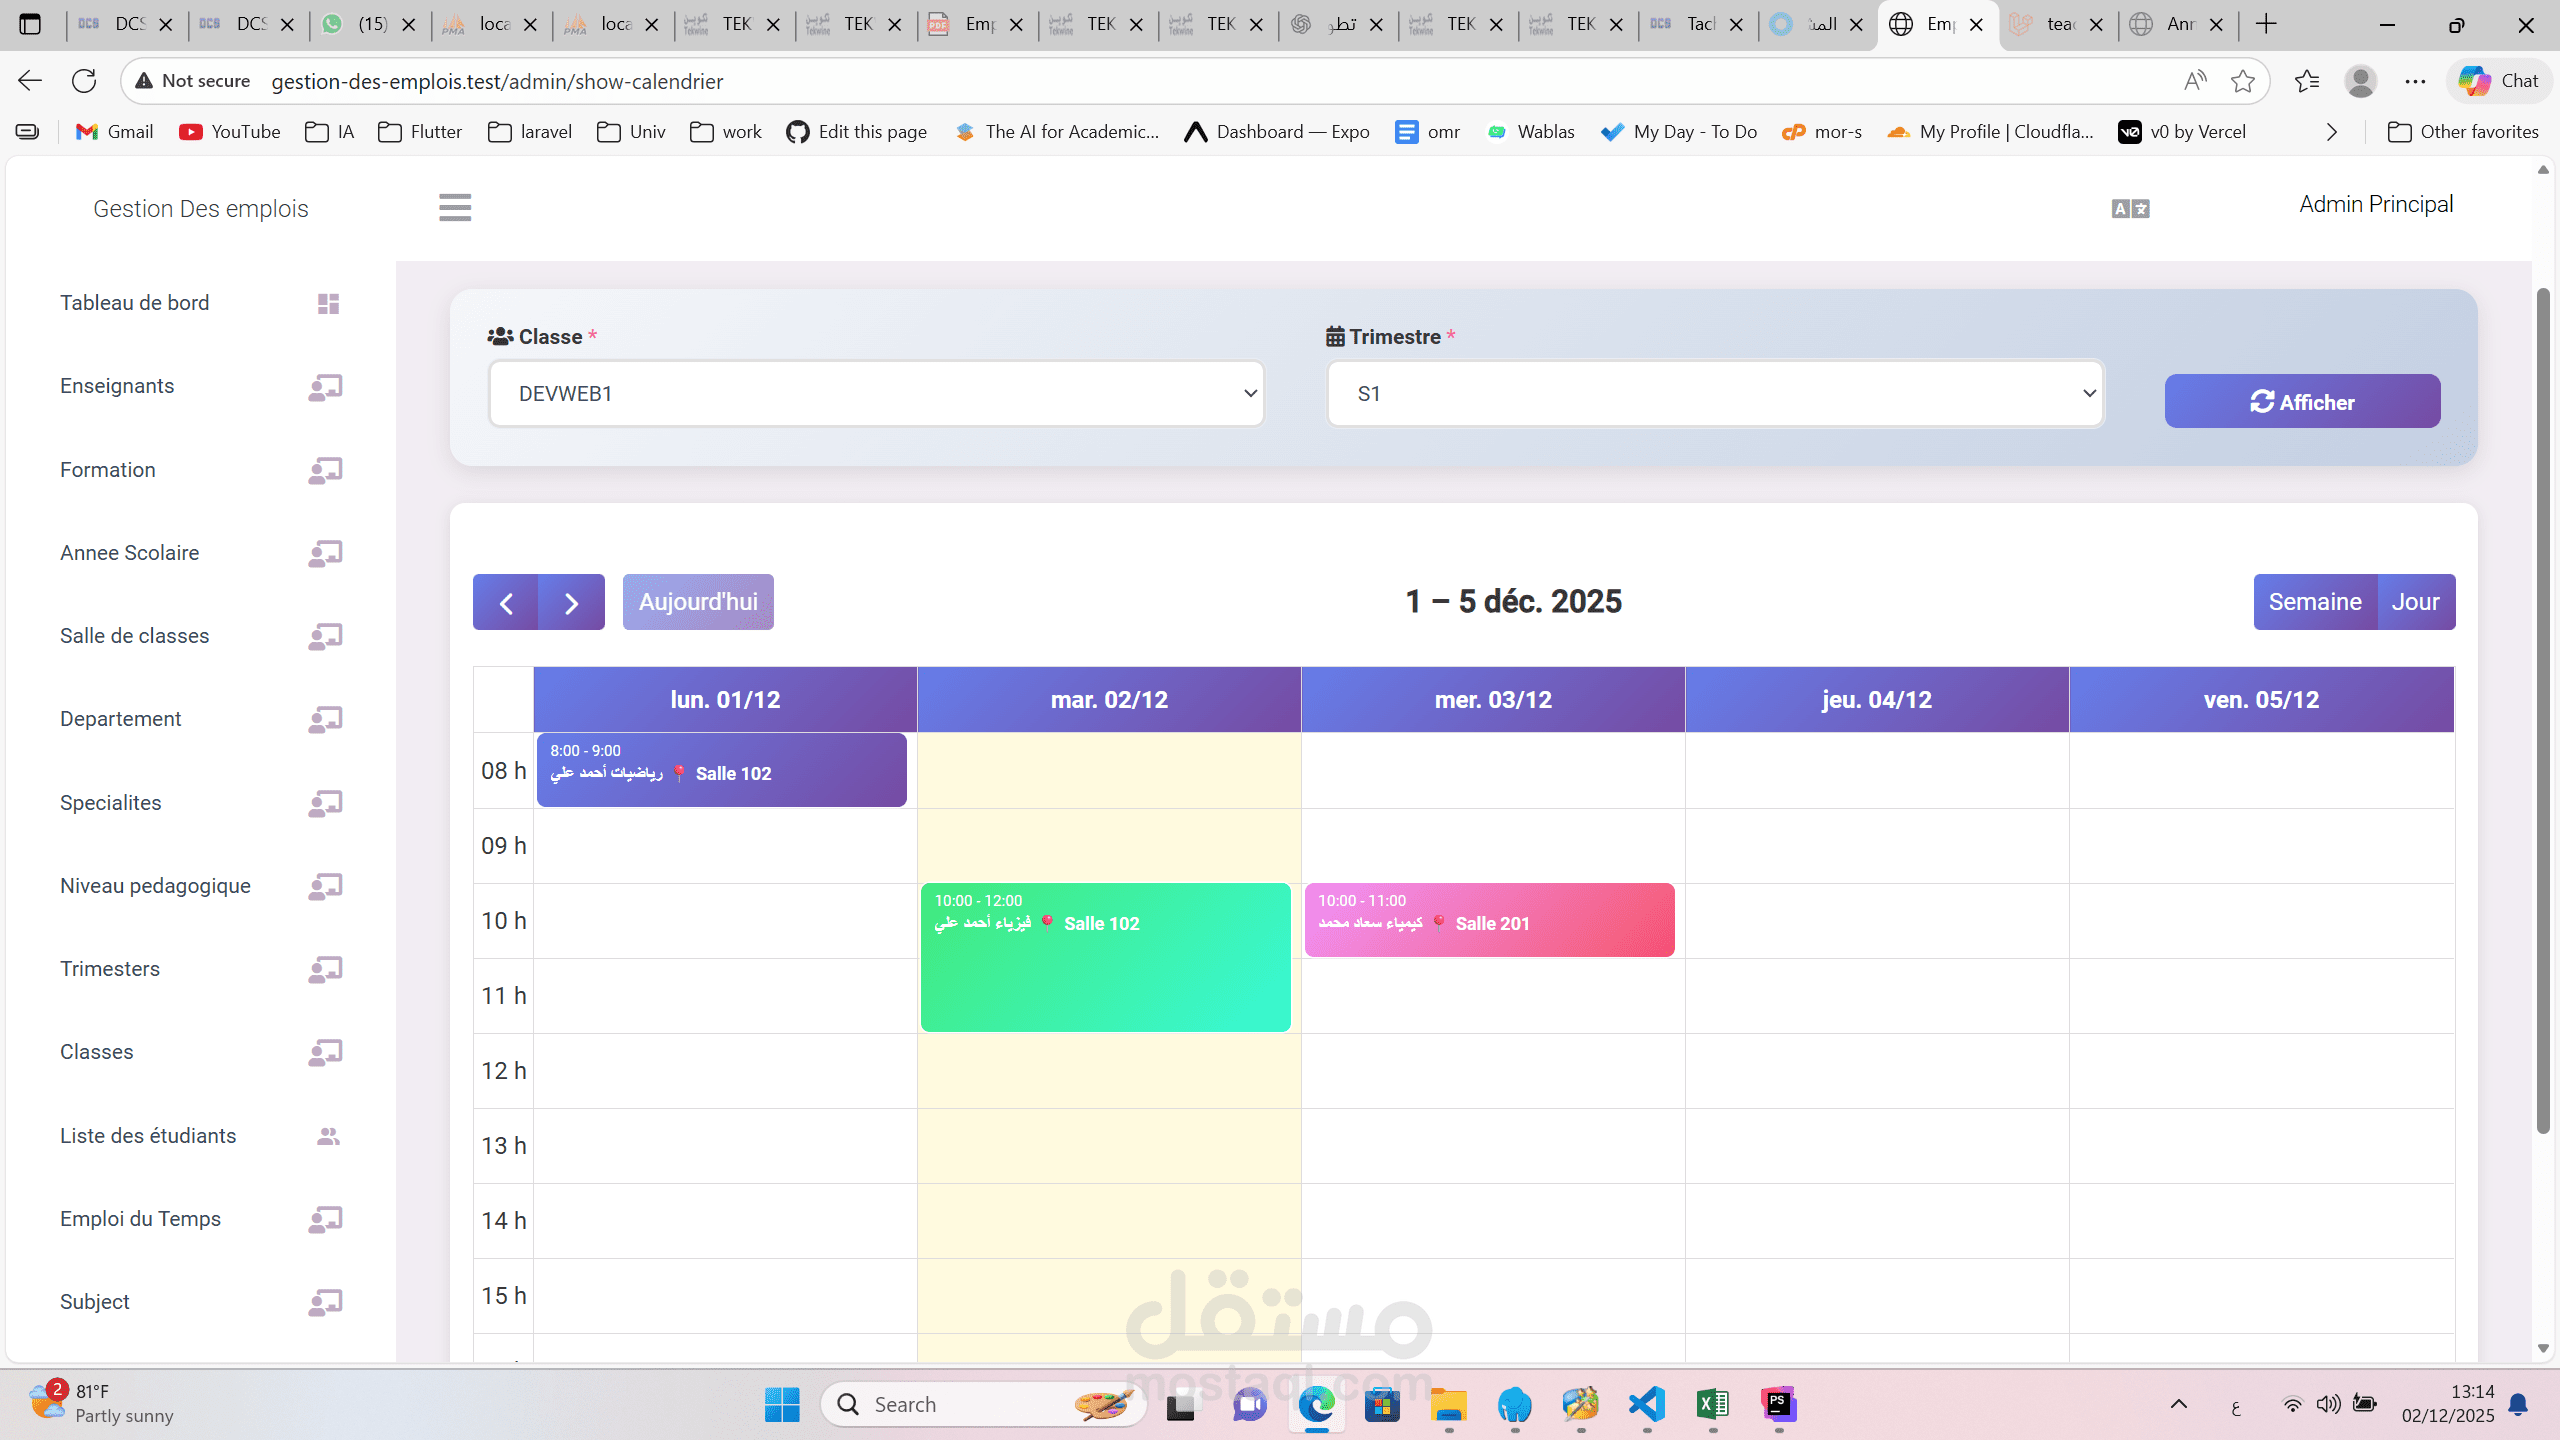Open Excel from the taskbar
Image resolution: width=2560 pixels, height=1440 pixels.
(x=1713, y=1405)
